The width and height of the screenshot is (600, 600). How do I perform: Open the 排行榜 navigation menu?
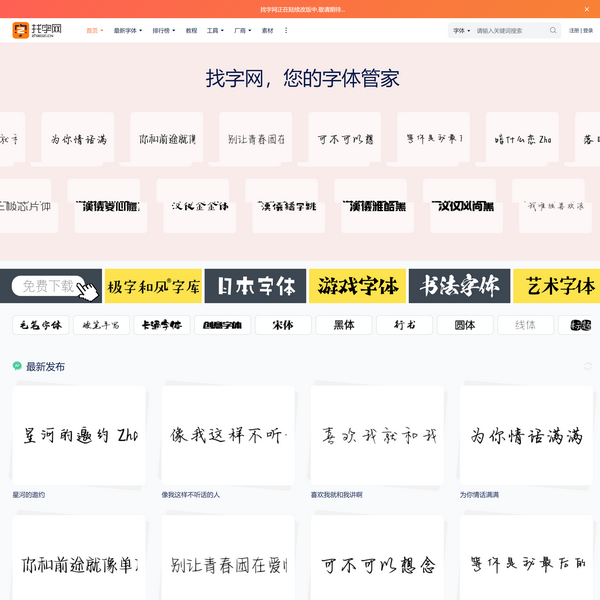click(164, 31)
